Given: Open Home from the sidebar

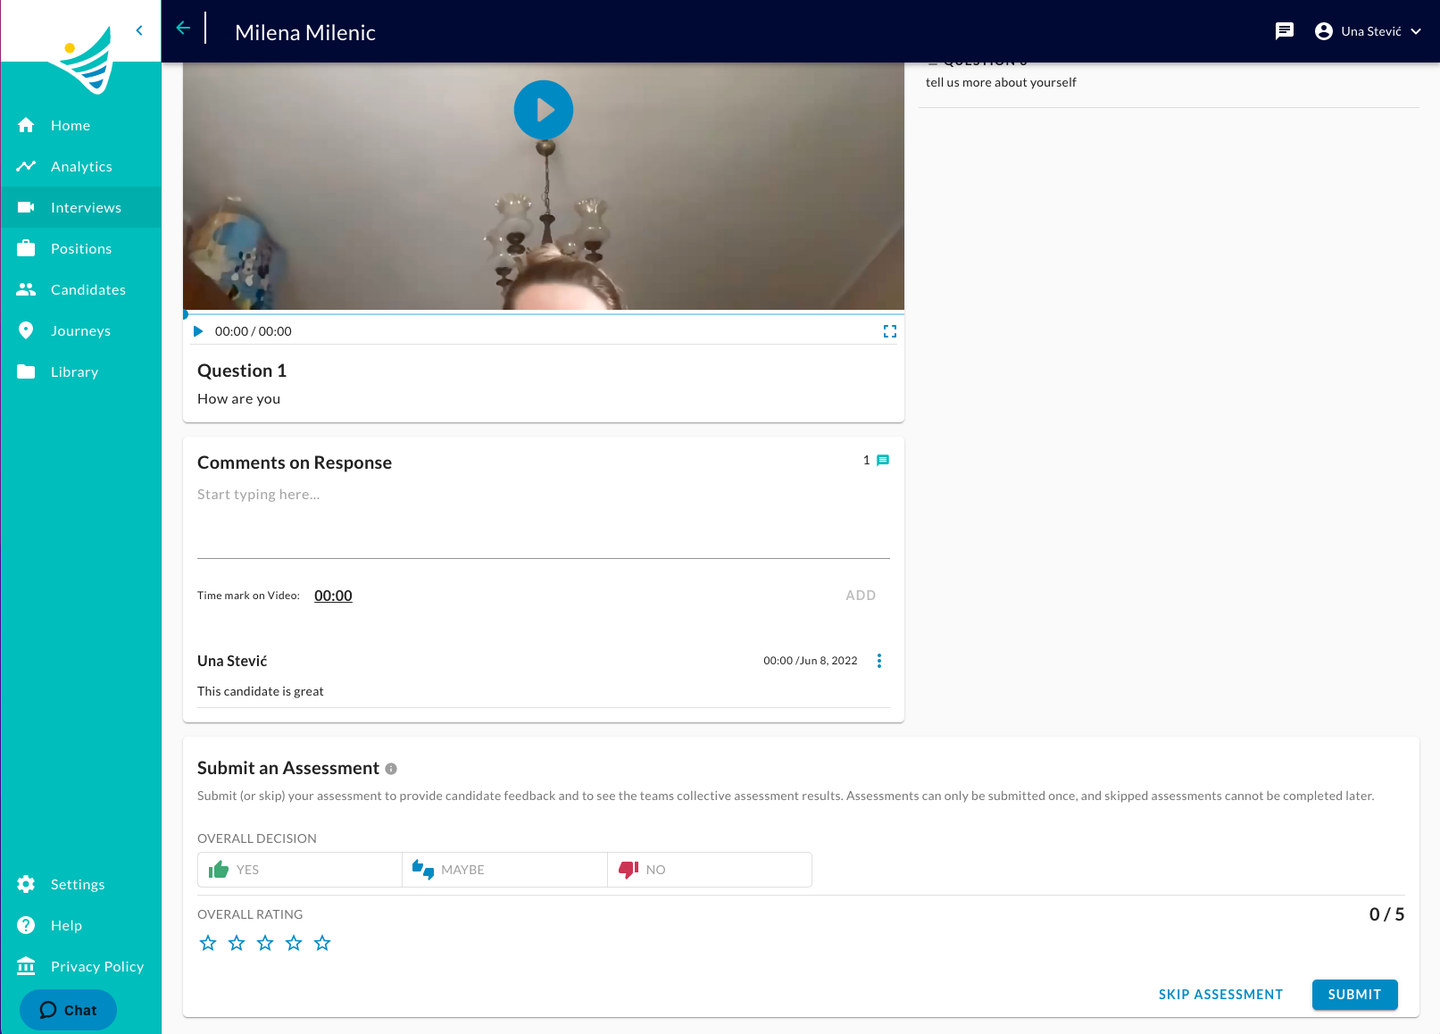Looking at the screenshot, I should coord(81,125).
